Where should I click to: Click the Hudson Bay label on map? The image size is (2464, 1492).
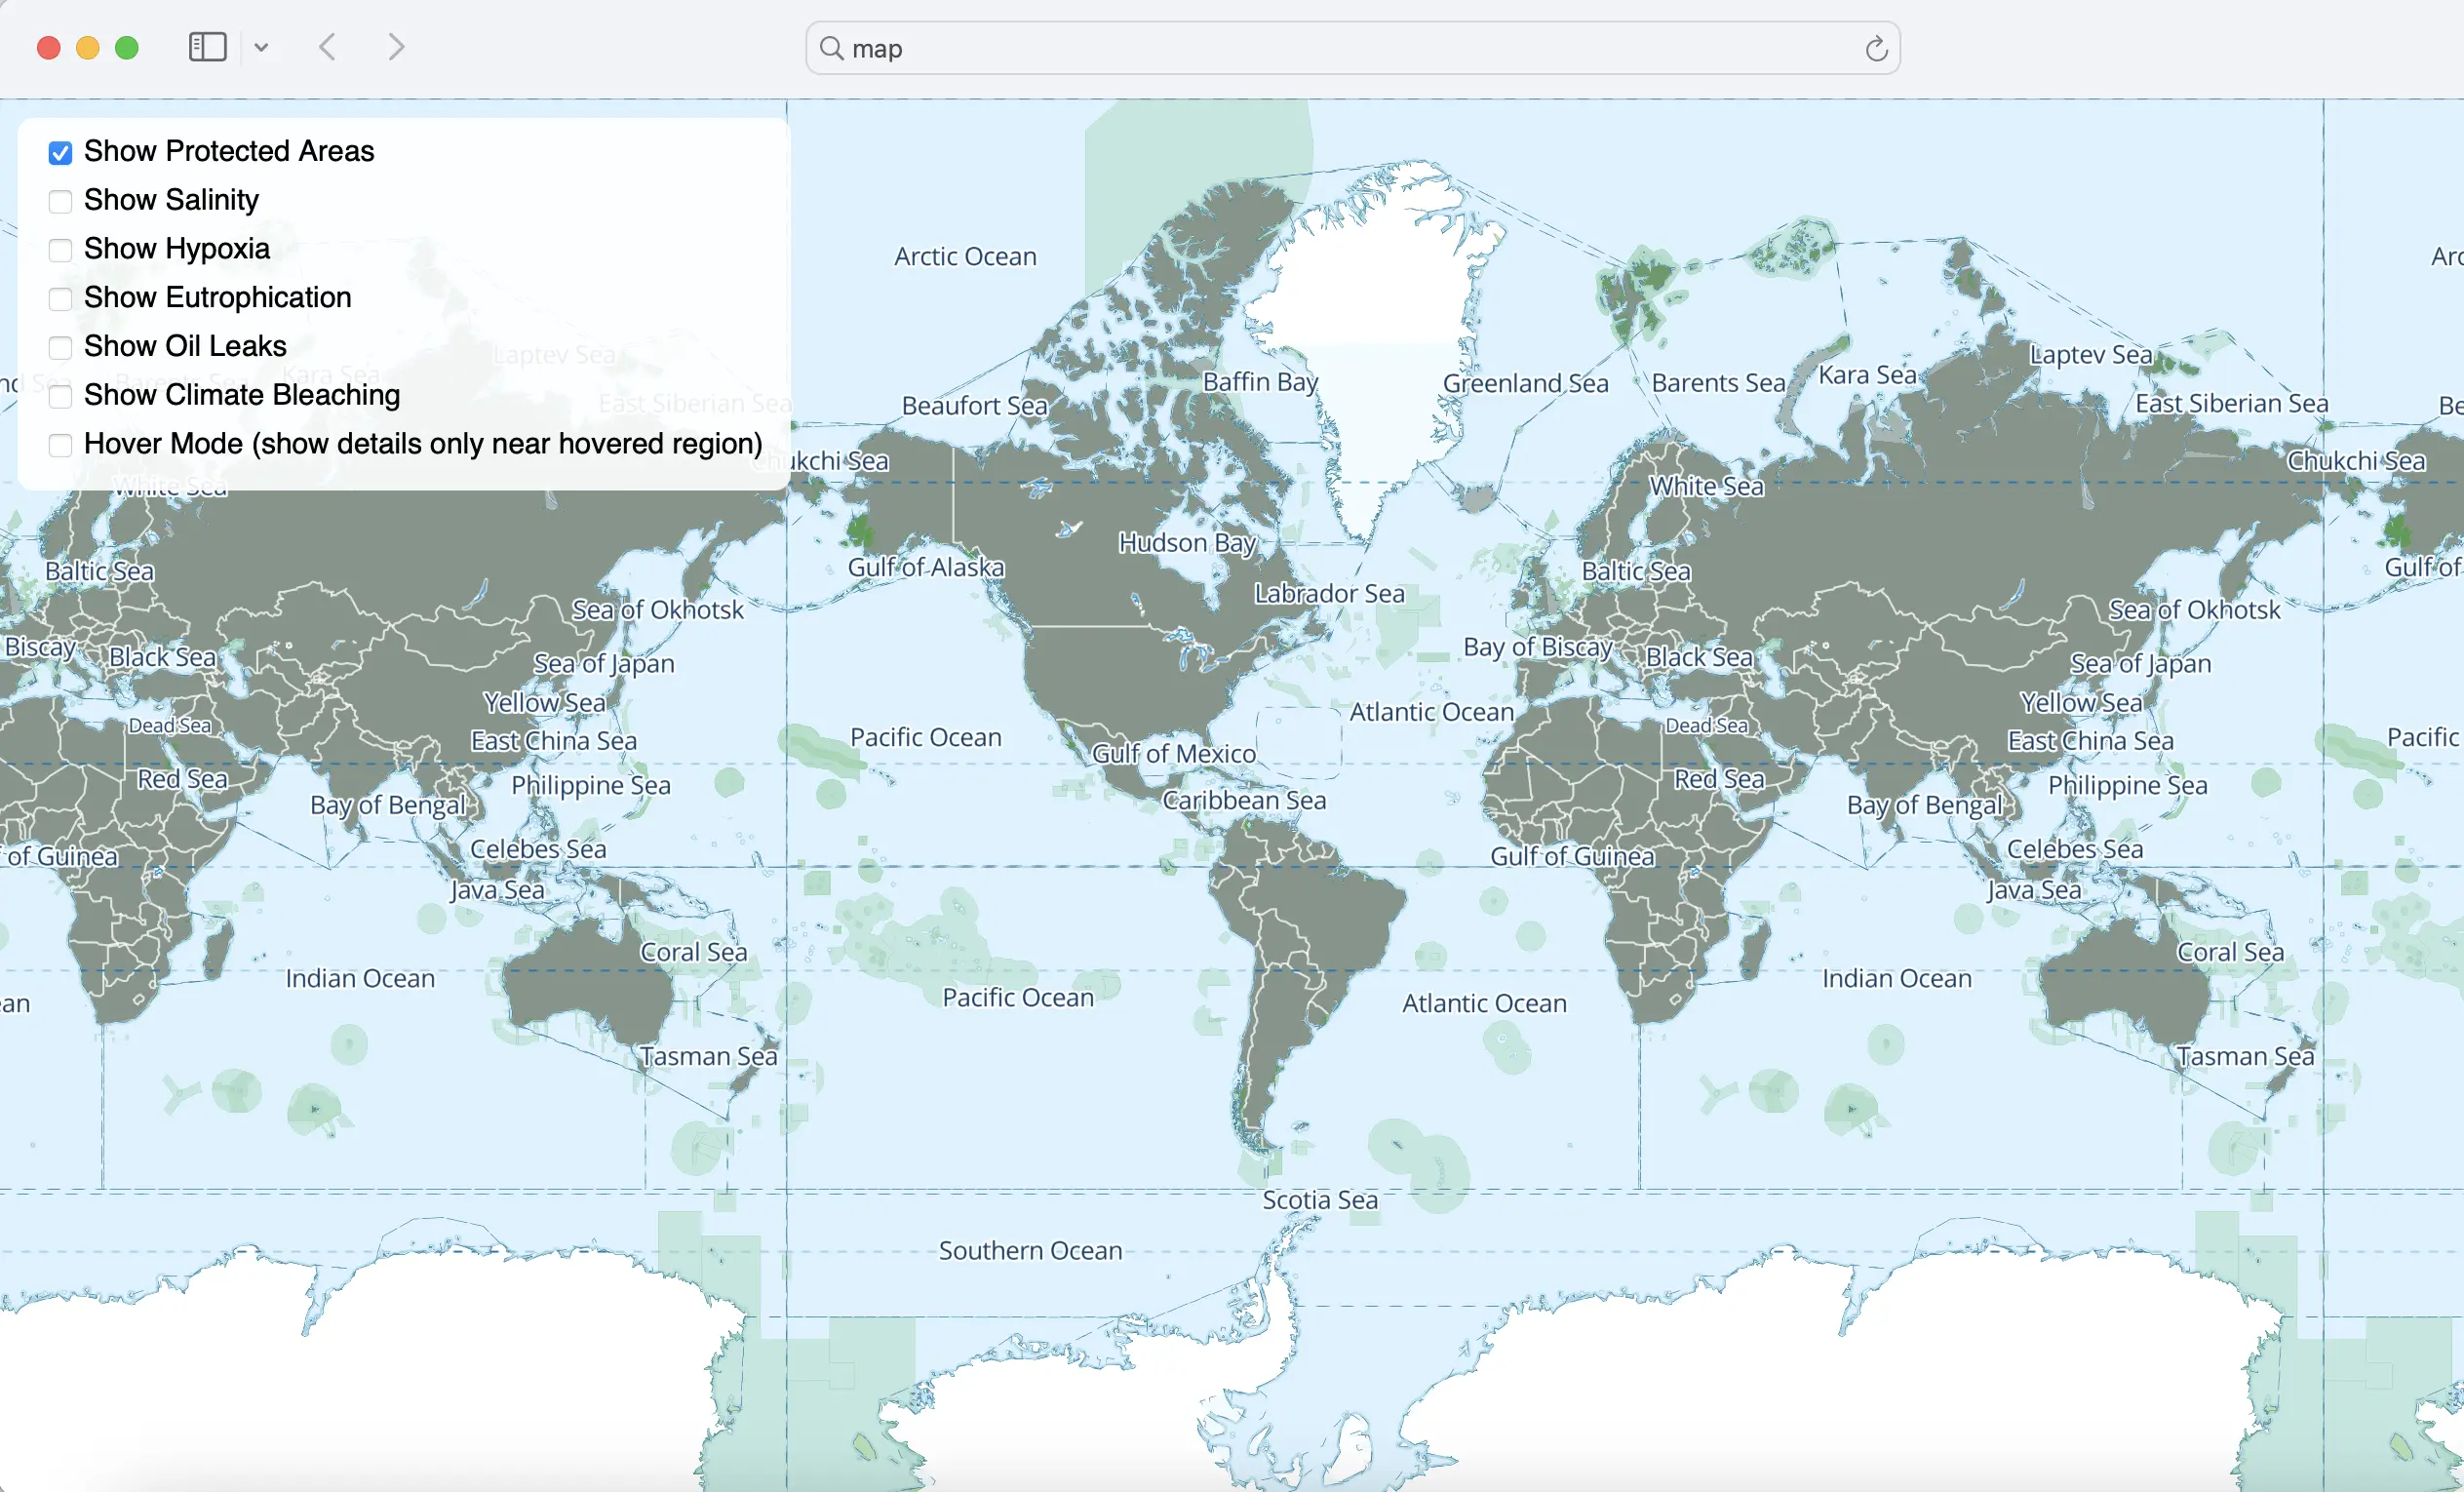coord(1186,542)
